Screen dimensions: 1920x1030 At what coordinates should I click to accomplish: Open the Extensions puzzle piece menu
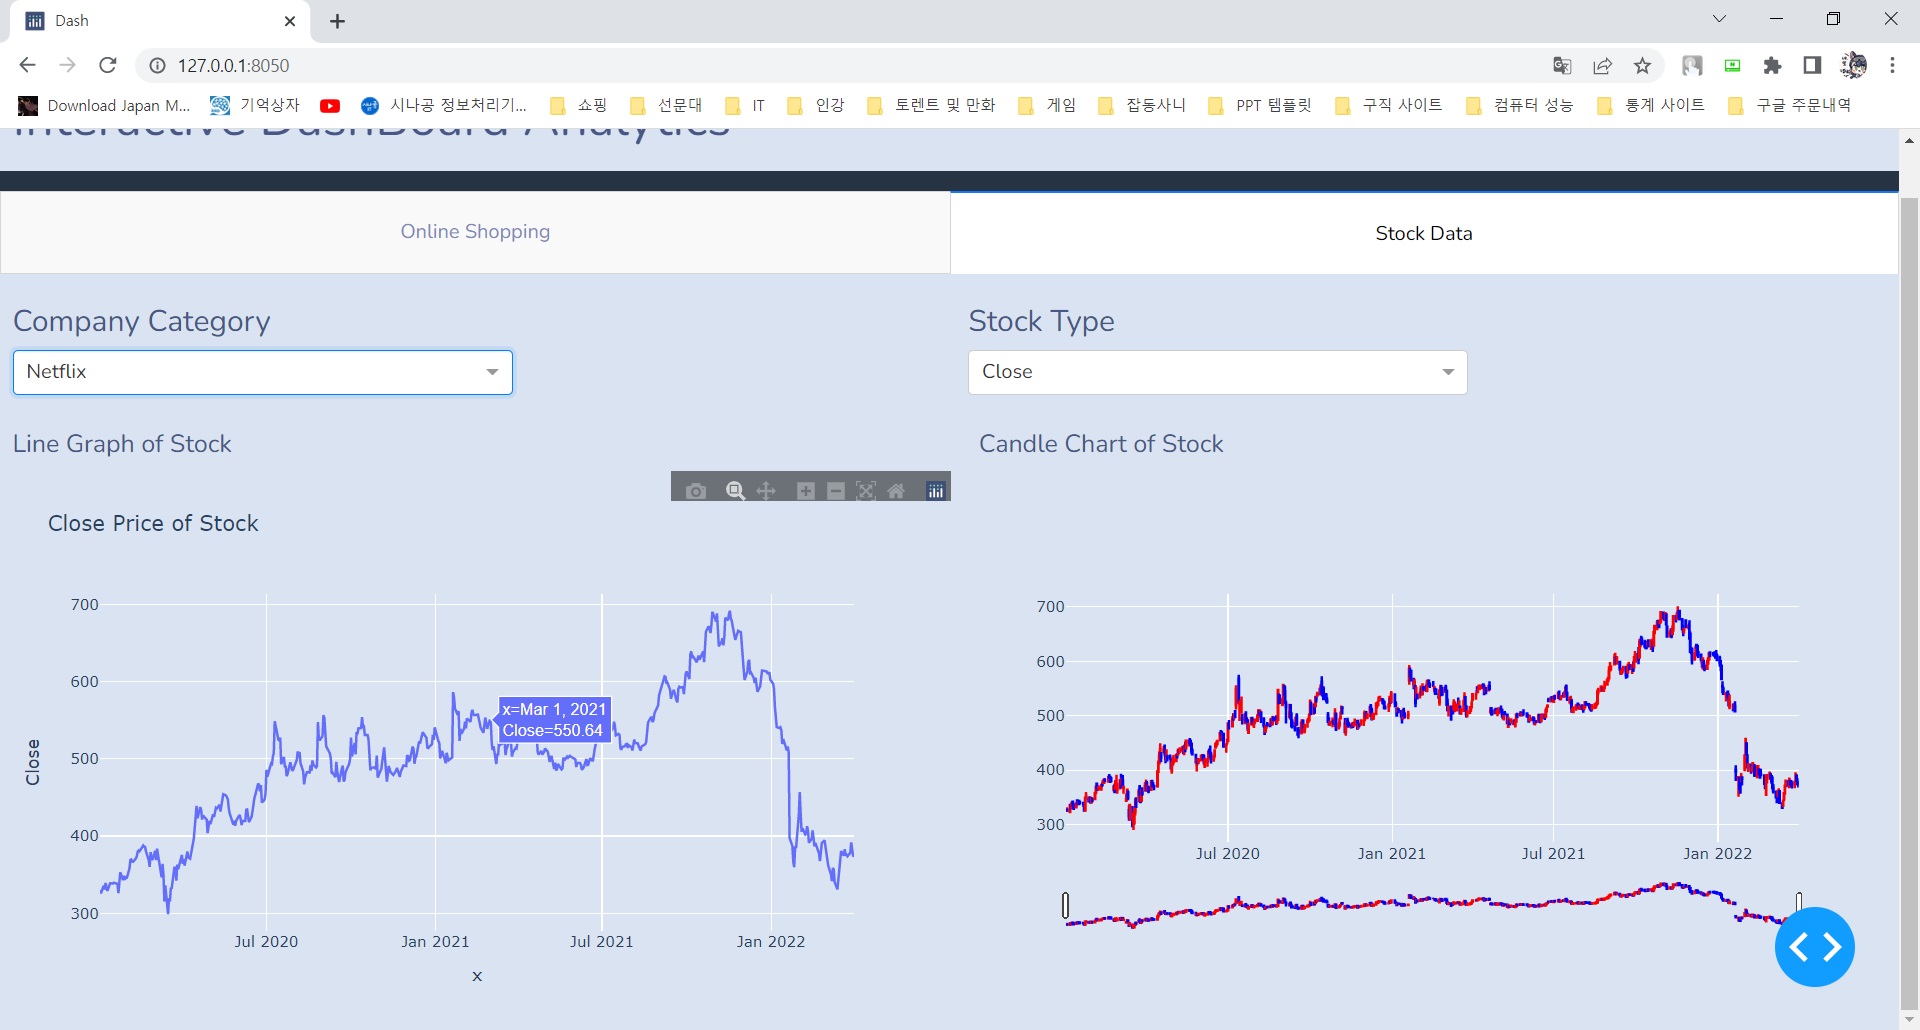pyautogui.click(x=1772, y=65)
